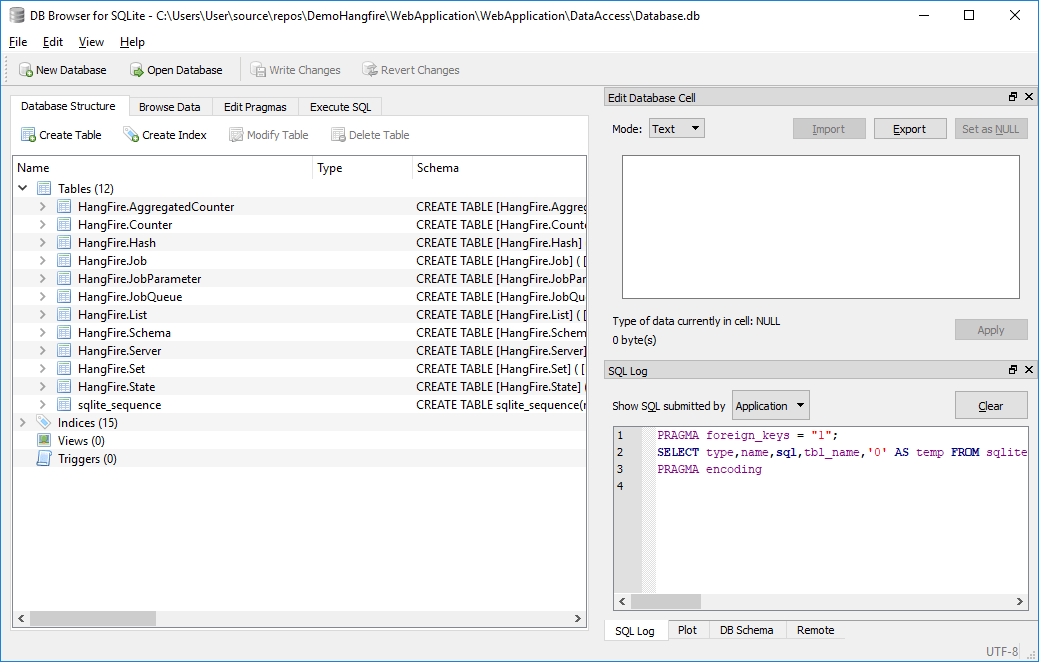Click the Tables (12) node icon
The image size is (1039, 662).
[x=44, y=188]
